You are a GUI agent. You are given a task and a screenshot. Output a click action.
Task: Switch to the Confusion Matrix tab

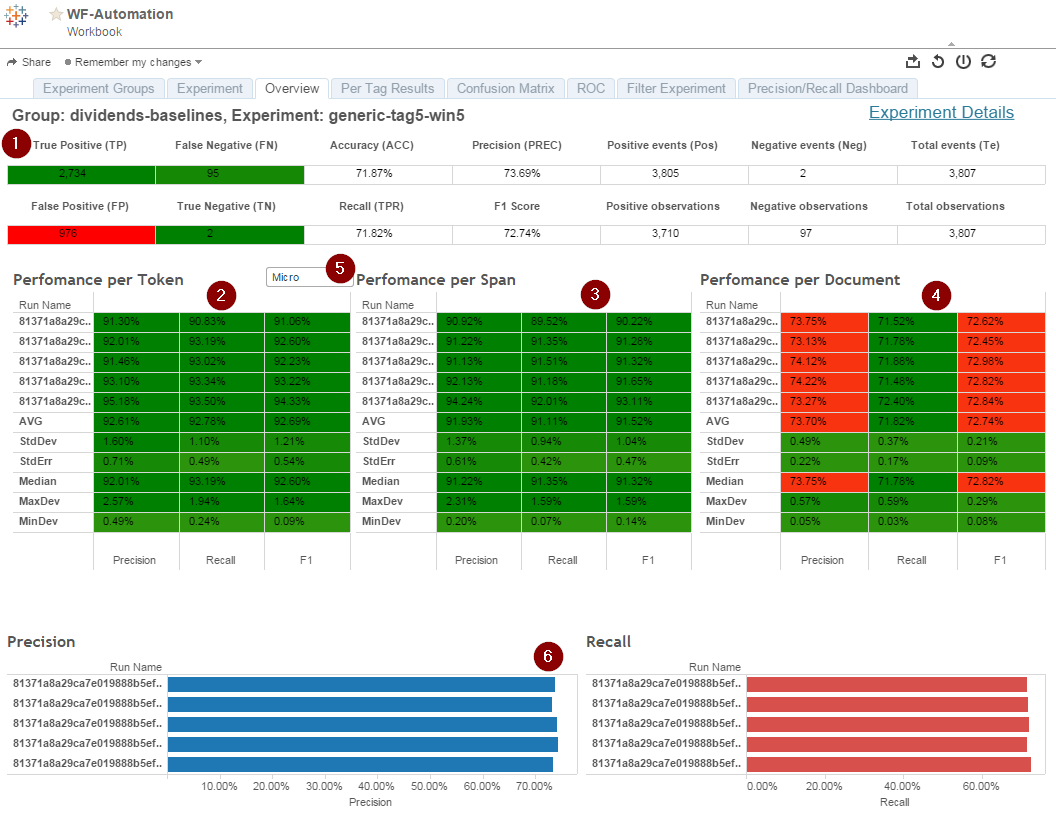tap(505, 88)
